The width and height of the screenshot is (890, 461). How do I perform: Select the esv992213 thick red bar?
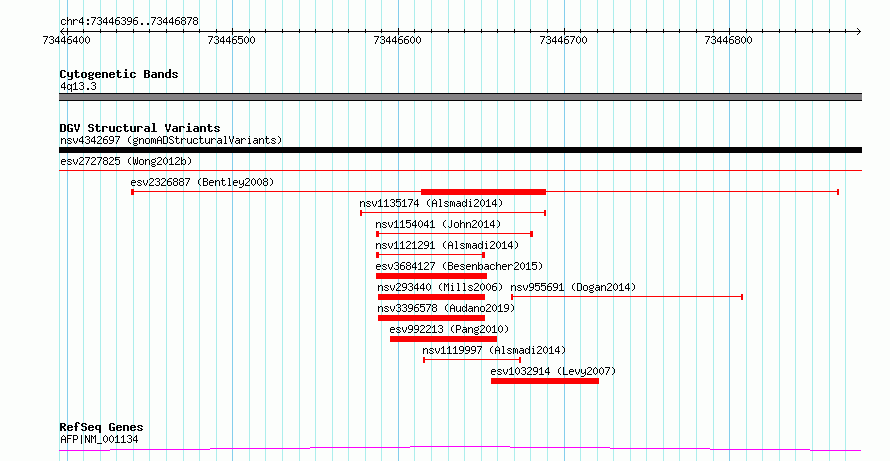tap(443, 339)
